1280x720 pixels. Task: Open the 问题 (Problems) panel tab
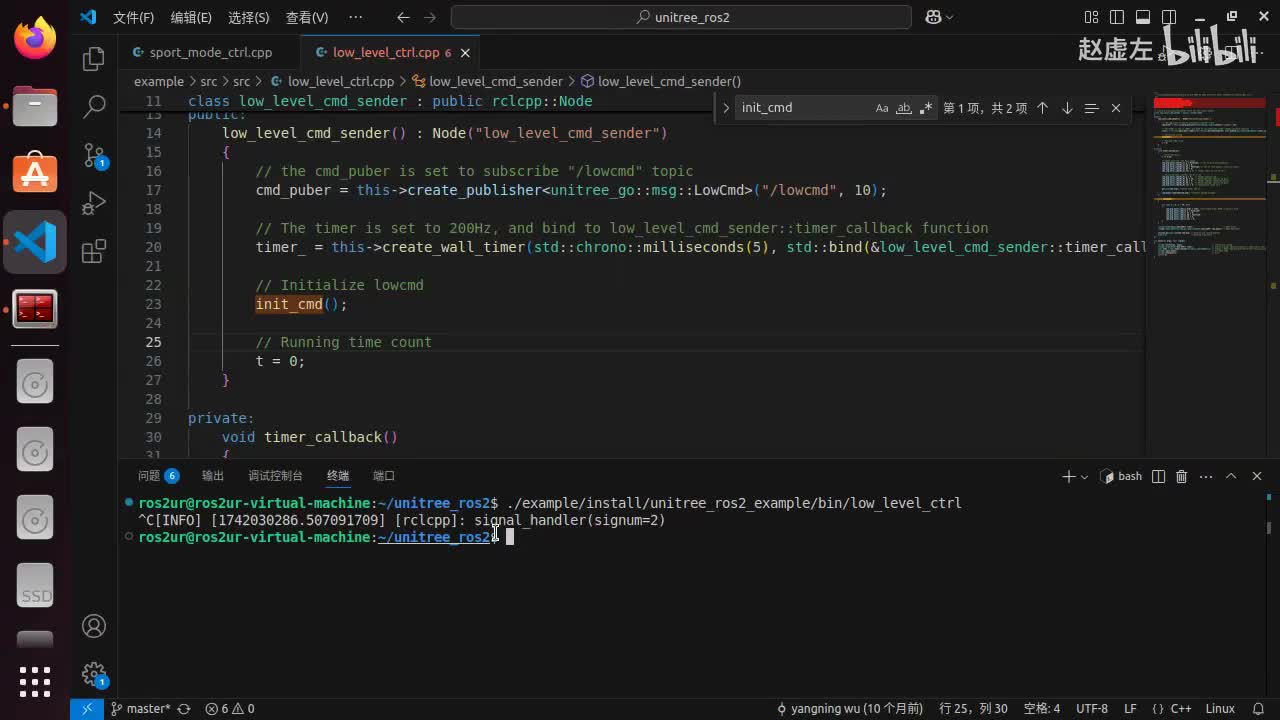point(149,476)
